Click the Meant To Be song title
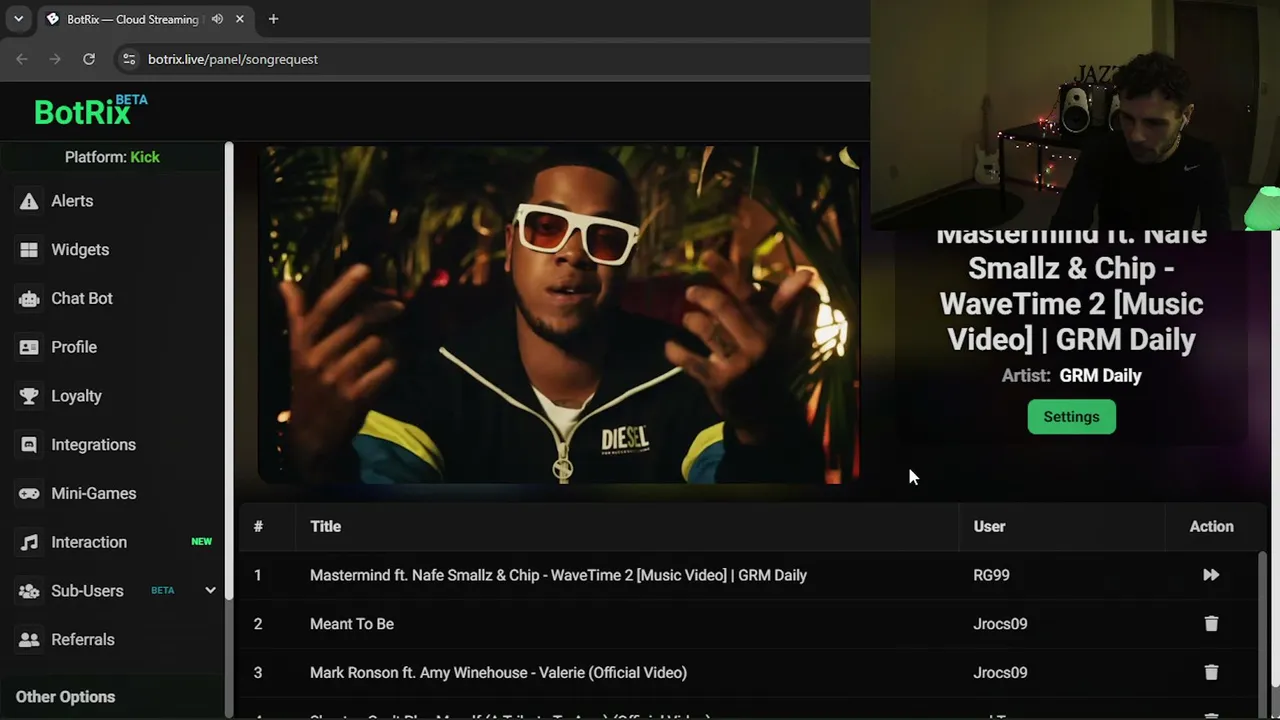The image size is (1280, 720). (352, 624)
